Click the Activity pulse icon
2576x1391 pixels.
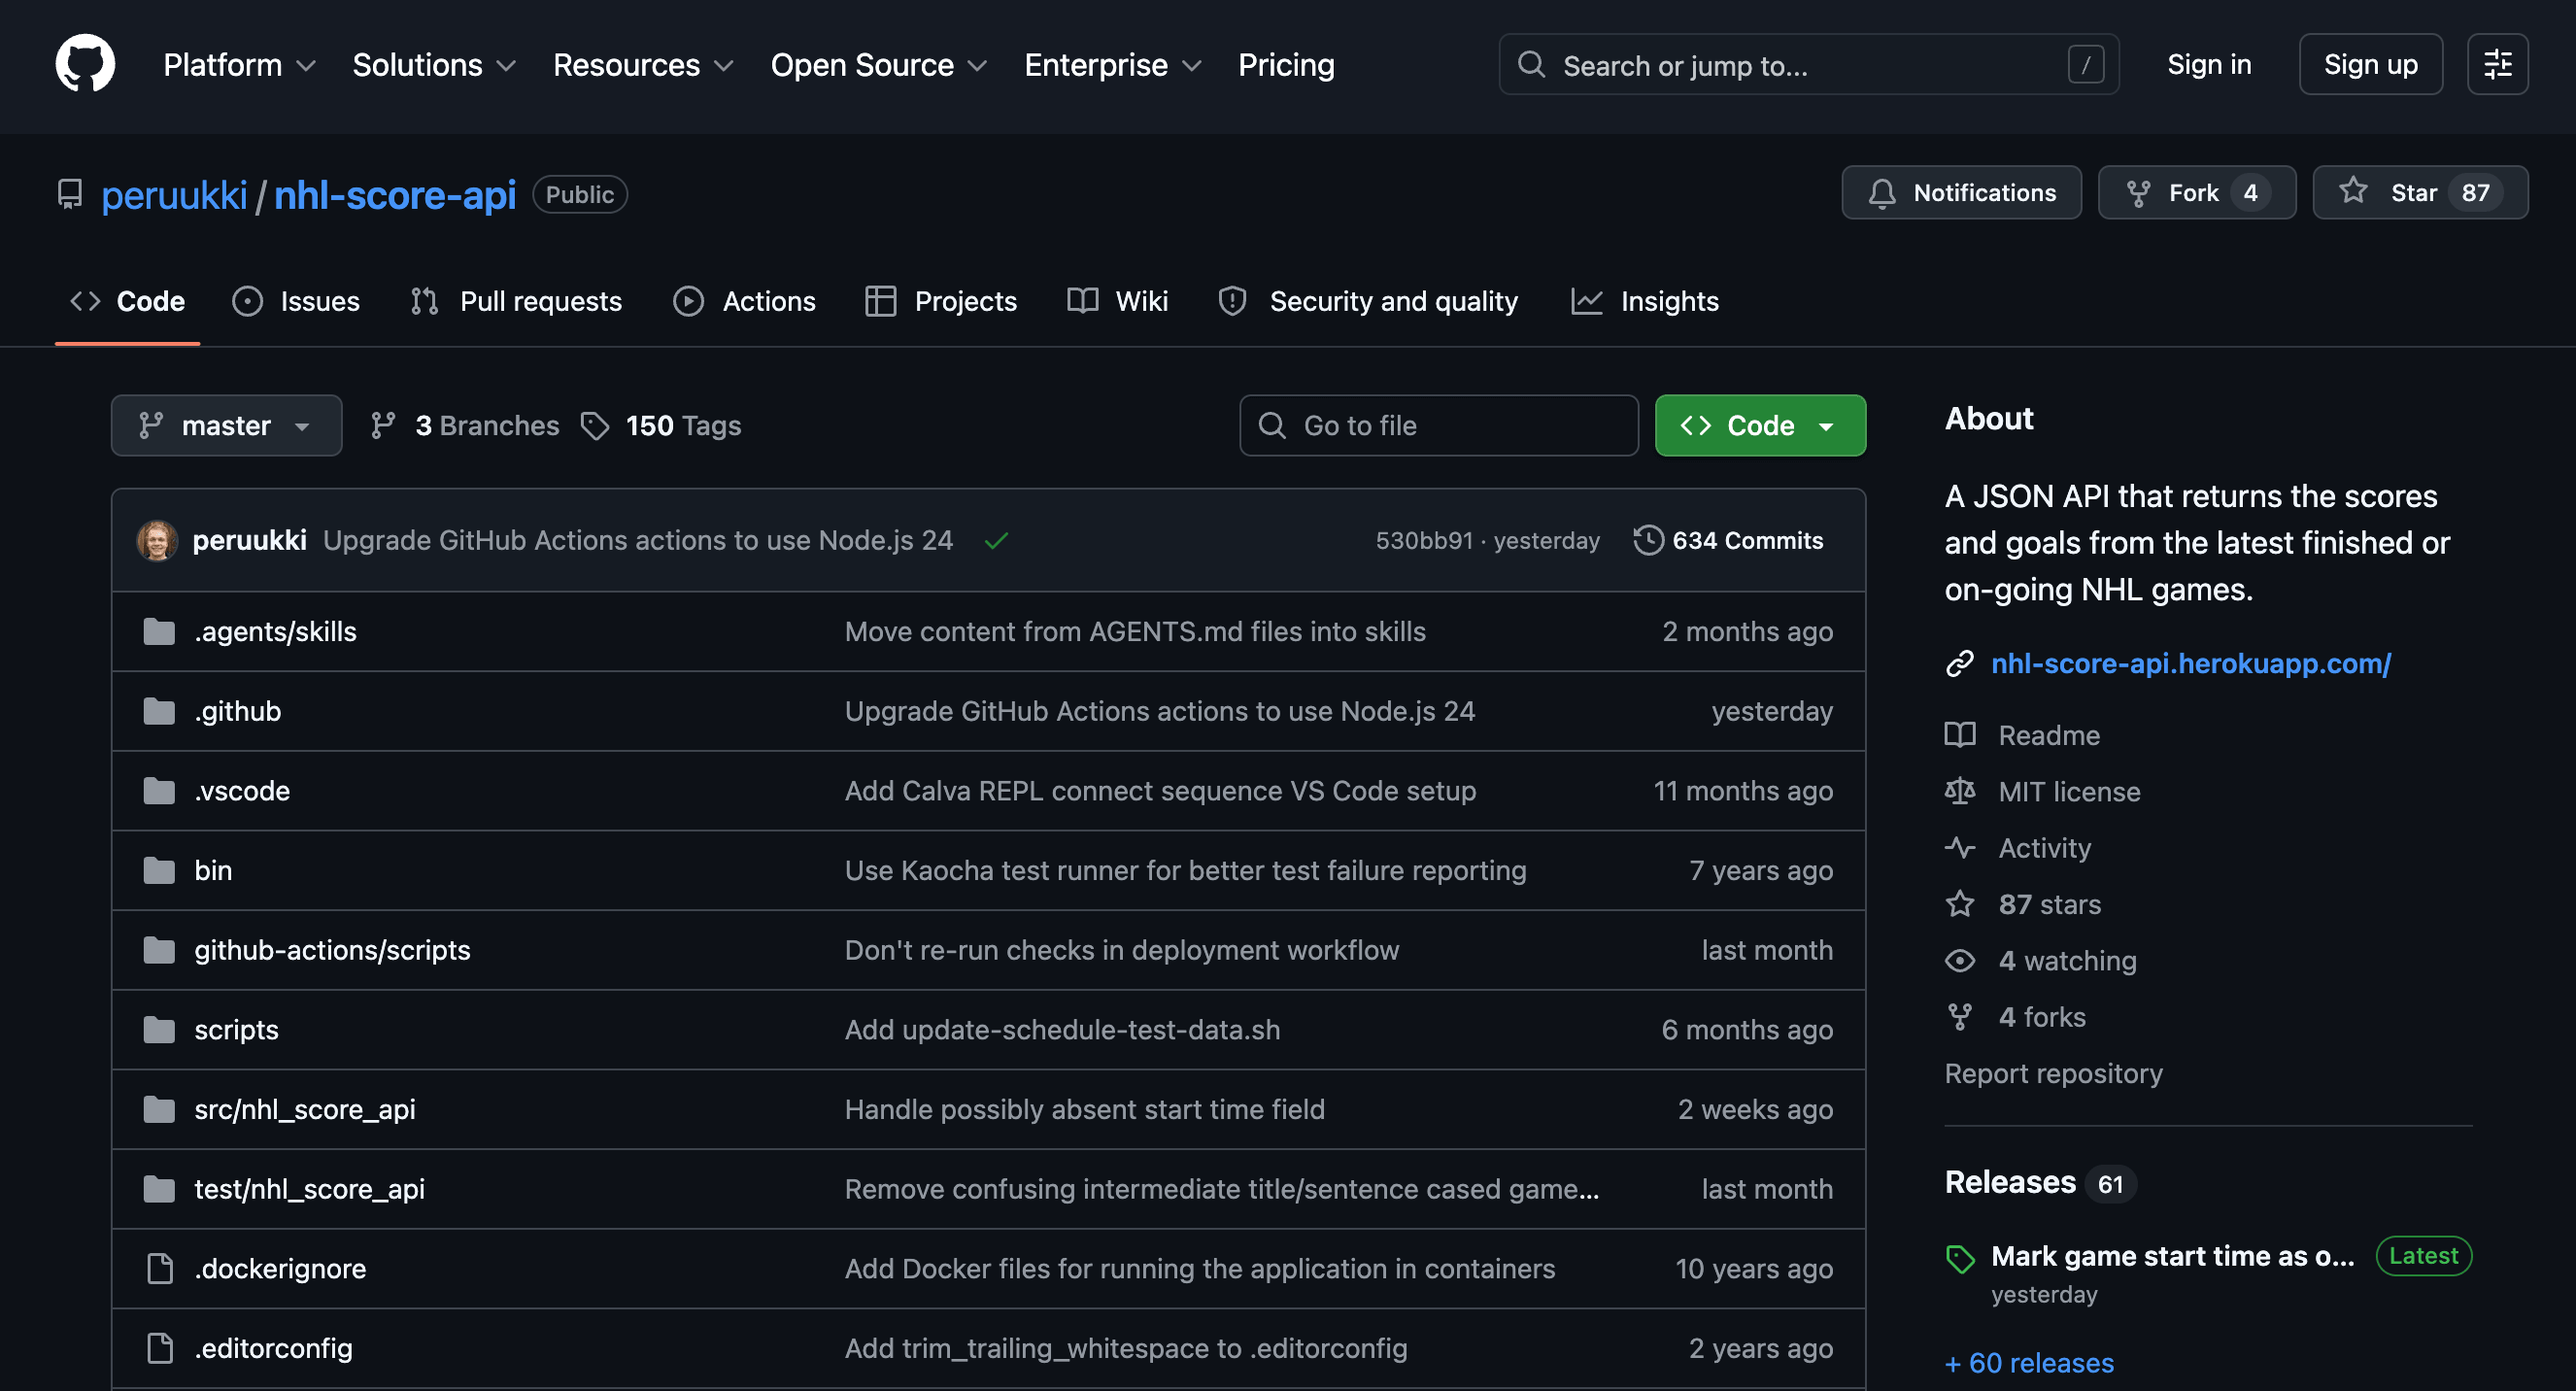click(x=1959, y=848)
